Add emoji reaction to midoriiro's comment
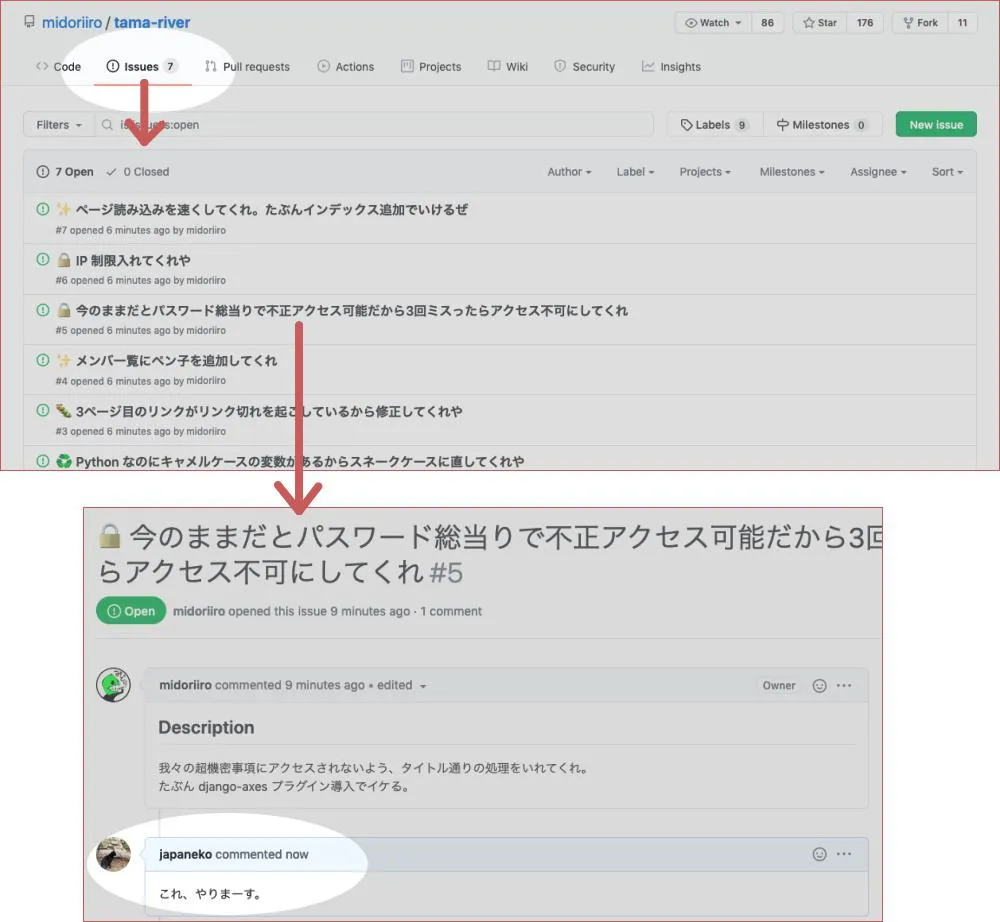 click(819, 685)
